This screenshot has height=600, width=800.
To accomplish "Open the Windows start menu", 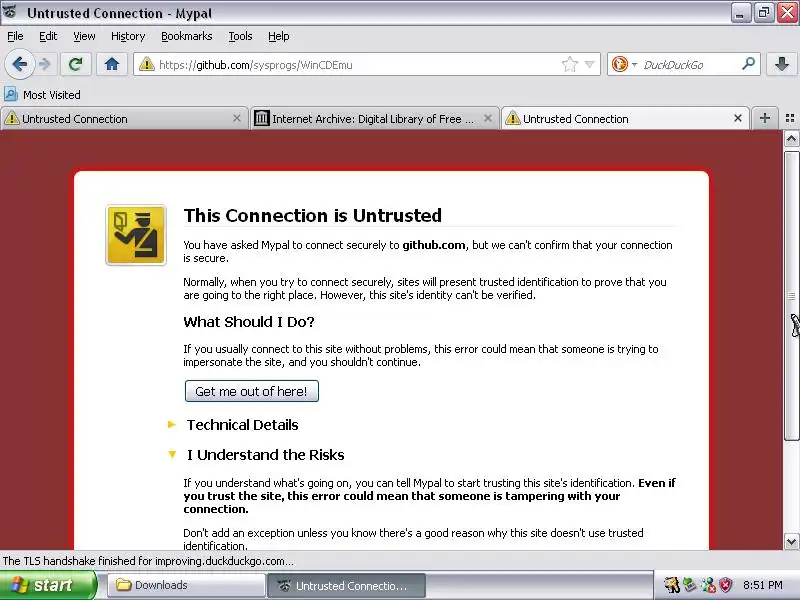I will click(x=48, y=585).
